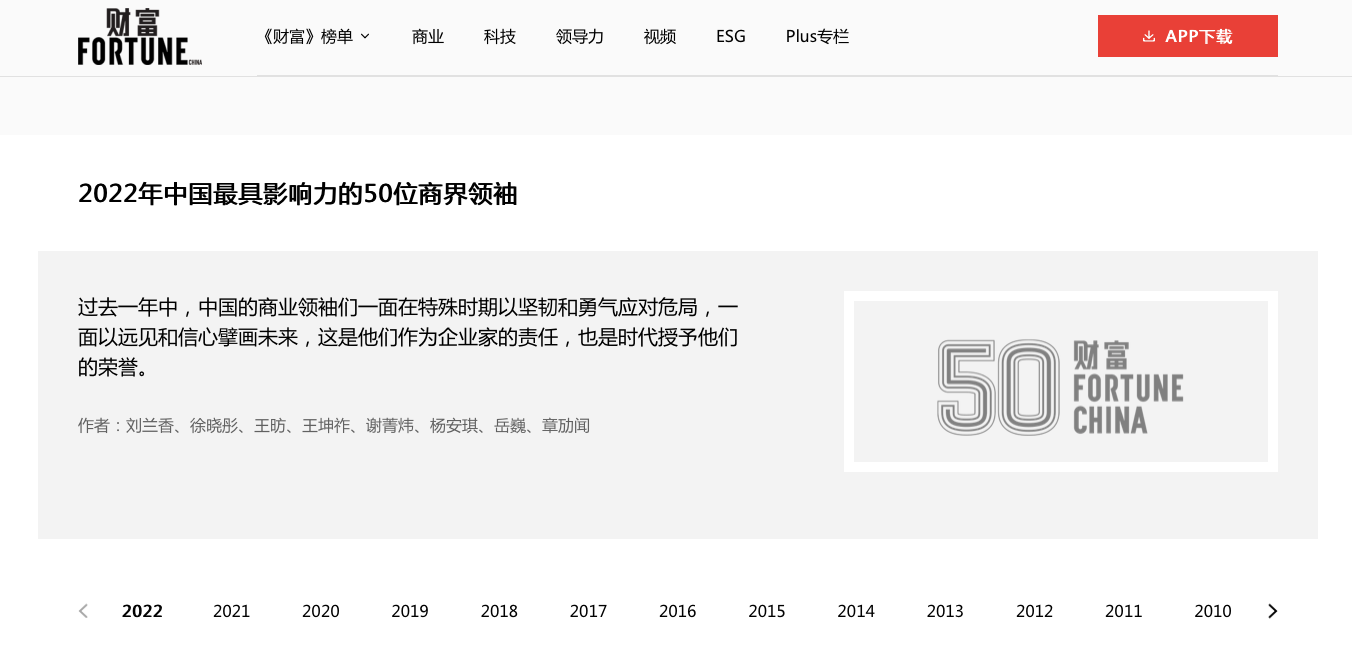Navigate to the ESG section
The height and width of the screenshot is (648, 1352).
[731, 37]
